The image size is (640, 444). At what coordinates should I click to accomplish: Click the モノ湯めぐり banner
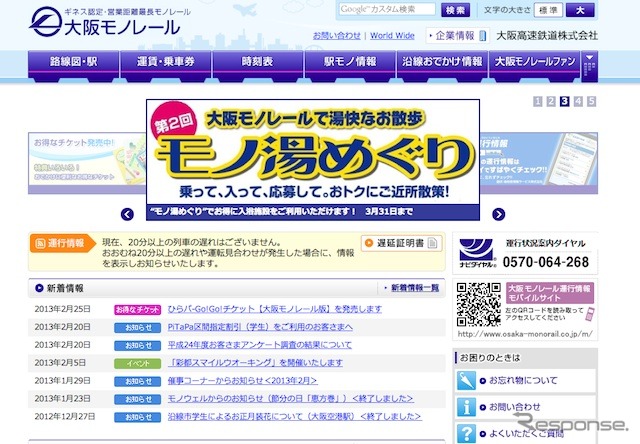coord(313,160)
